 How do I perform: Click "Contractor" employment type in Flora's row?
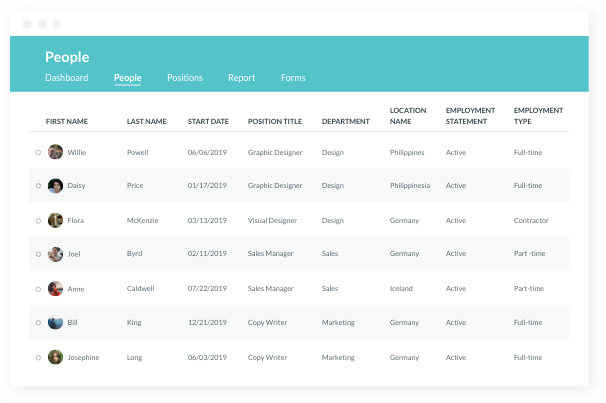(x=531, y=221)
